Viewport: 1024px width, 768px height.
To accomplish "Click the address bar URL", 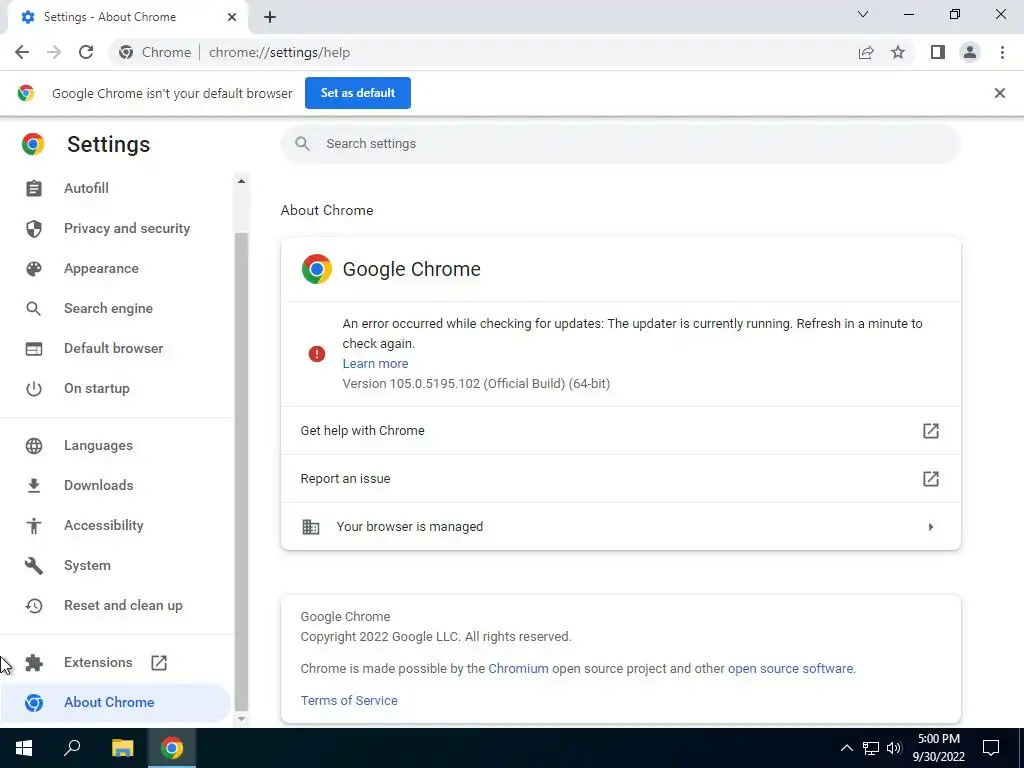I will (x=280, y=52).
